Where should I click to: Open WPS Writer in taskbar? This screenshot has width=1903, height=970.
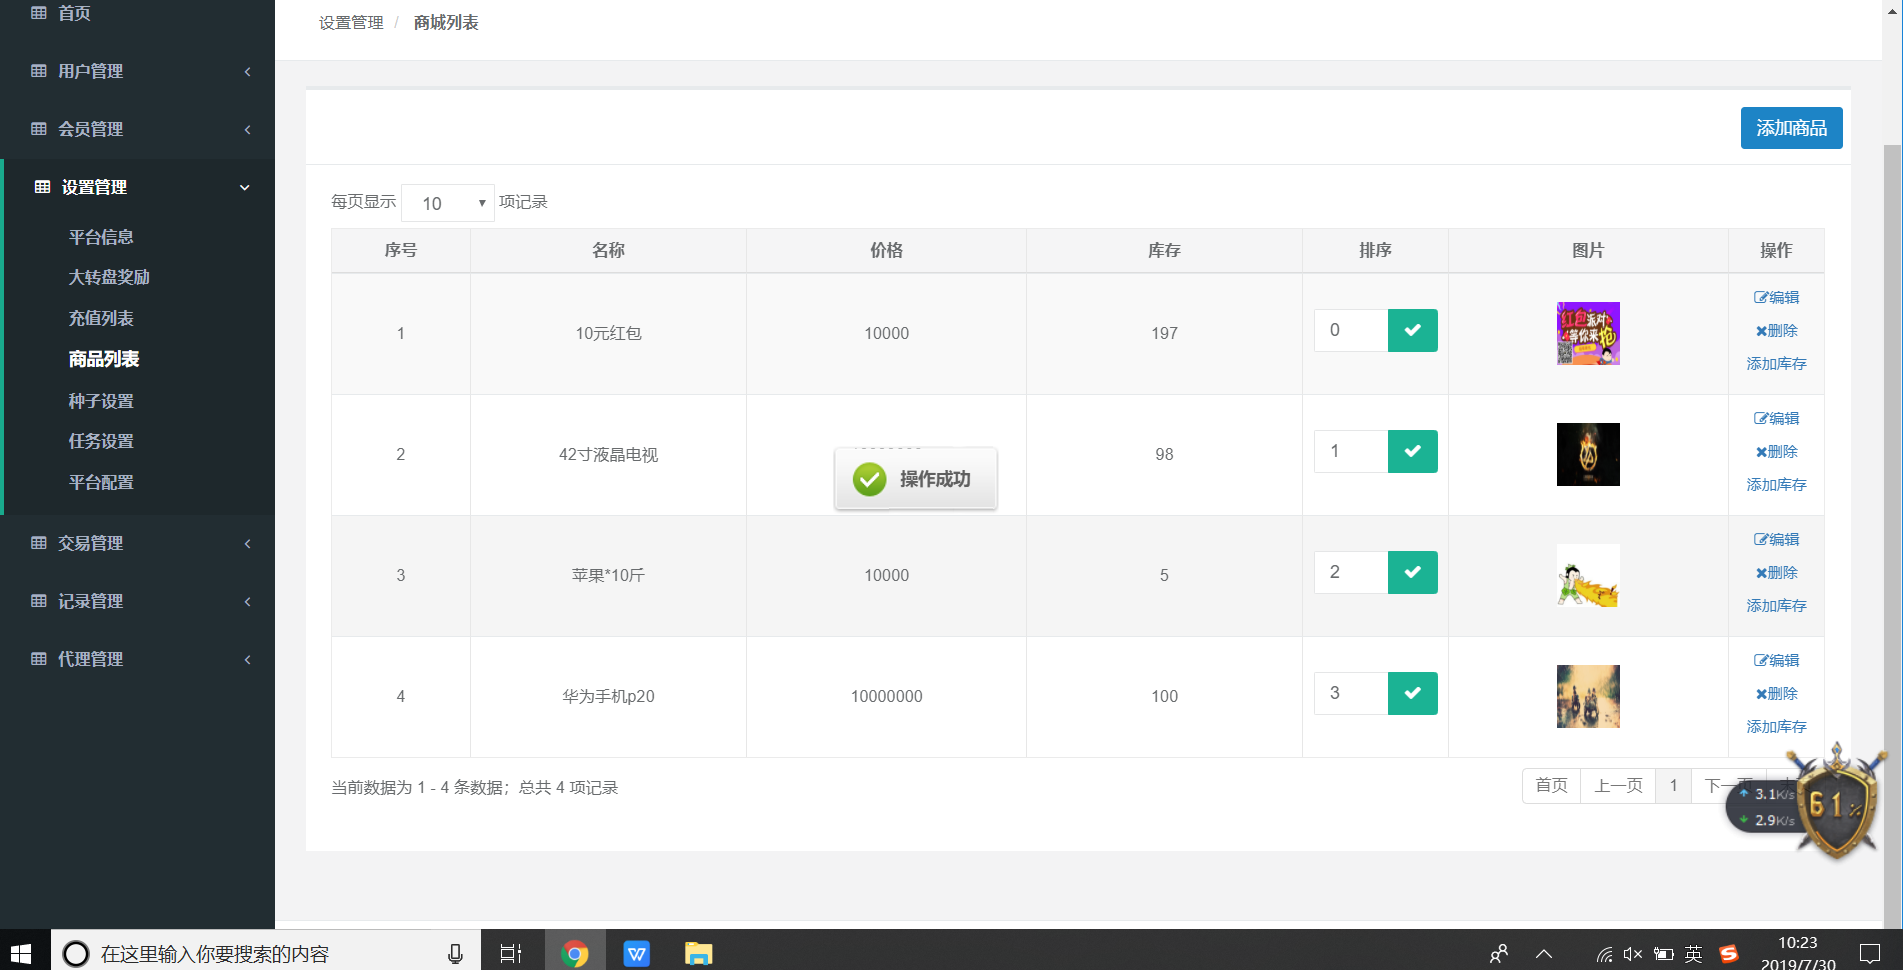pos(636,953)
